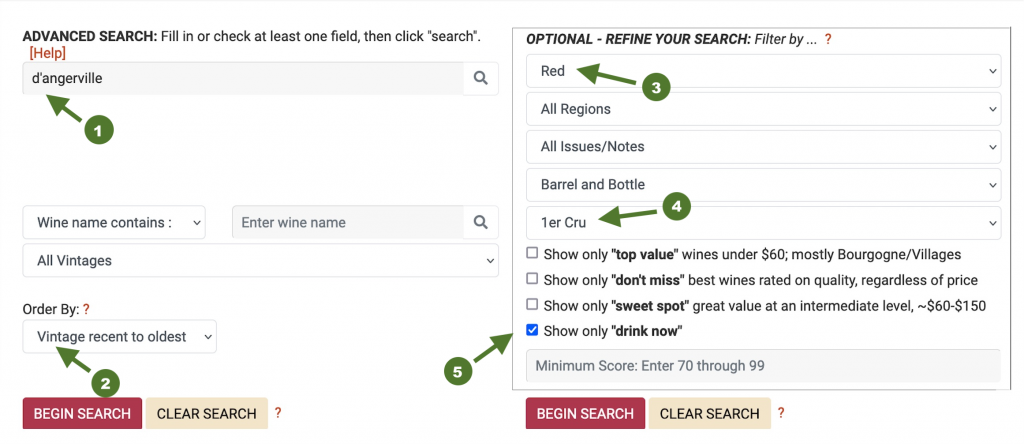Viewport: 1024px width, 444px height.
Task: Click the right CLEAR SEARCH button
Action: coord(709,413)
